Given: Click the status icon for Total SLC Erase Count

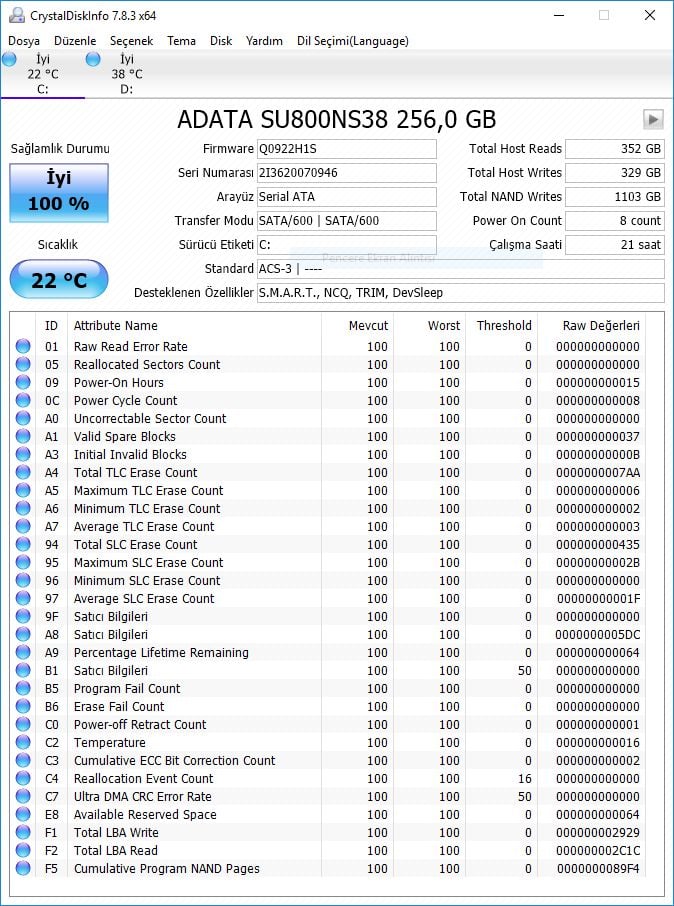Looking at the screenshot, I should (x=23, y=544).
